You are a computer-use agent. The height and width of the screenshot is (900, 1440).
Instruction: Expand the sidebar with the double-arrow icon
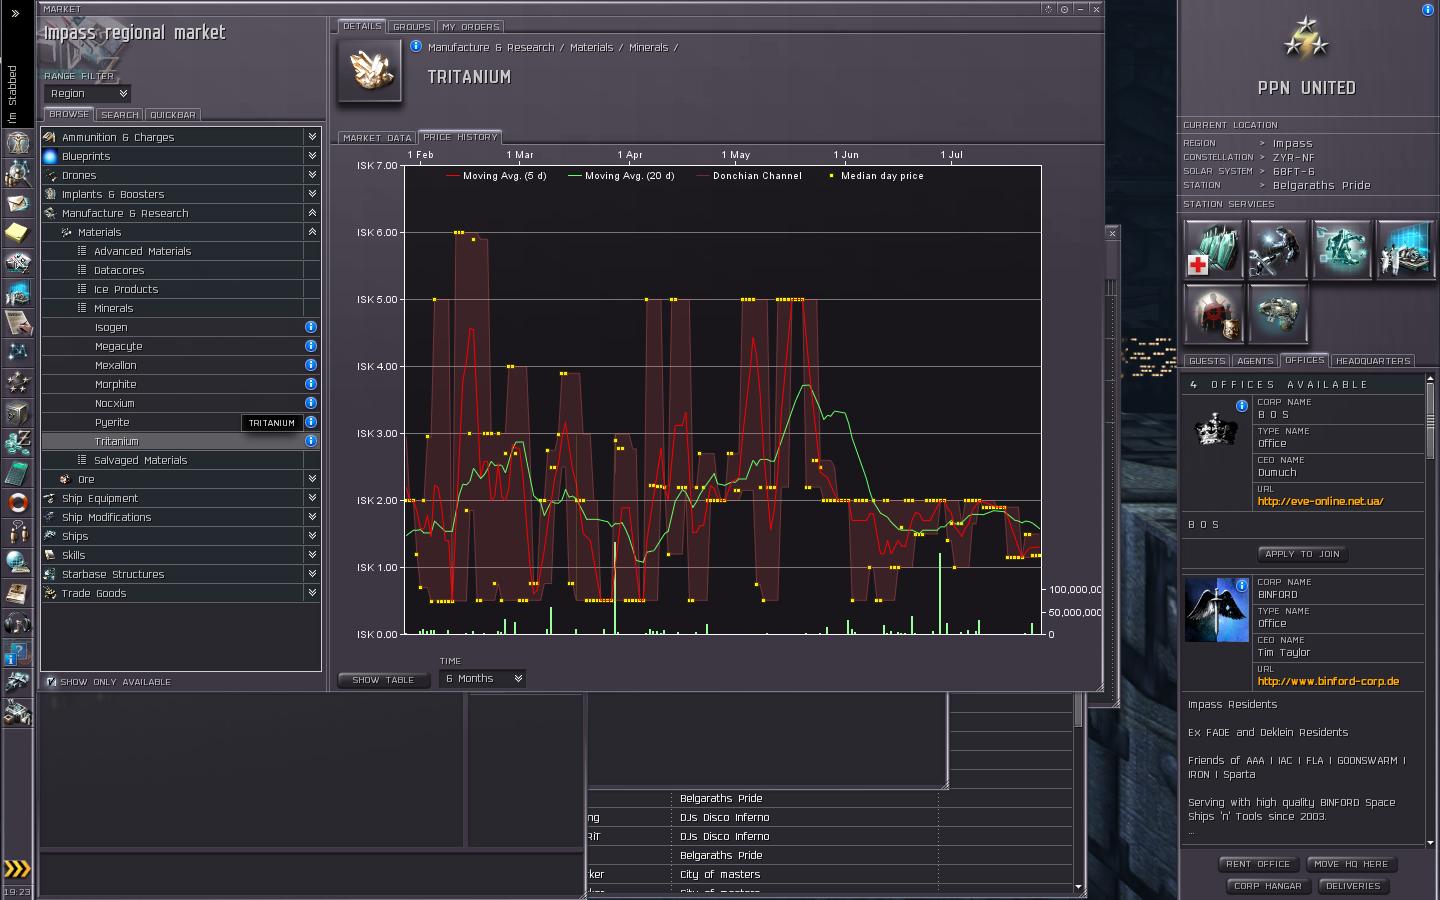(x=16, y=13)
